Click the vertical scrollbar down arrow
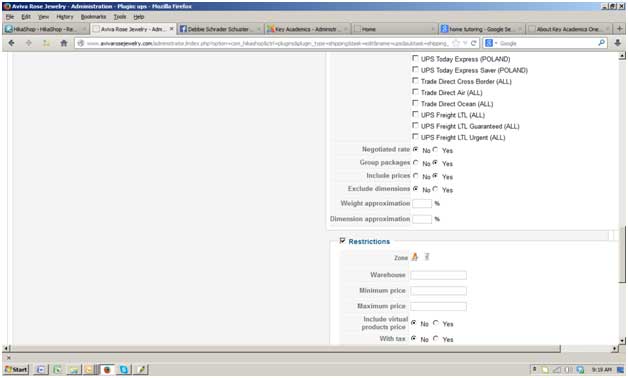 (x=622, y=341)
